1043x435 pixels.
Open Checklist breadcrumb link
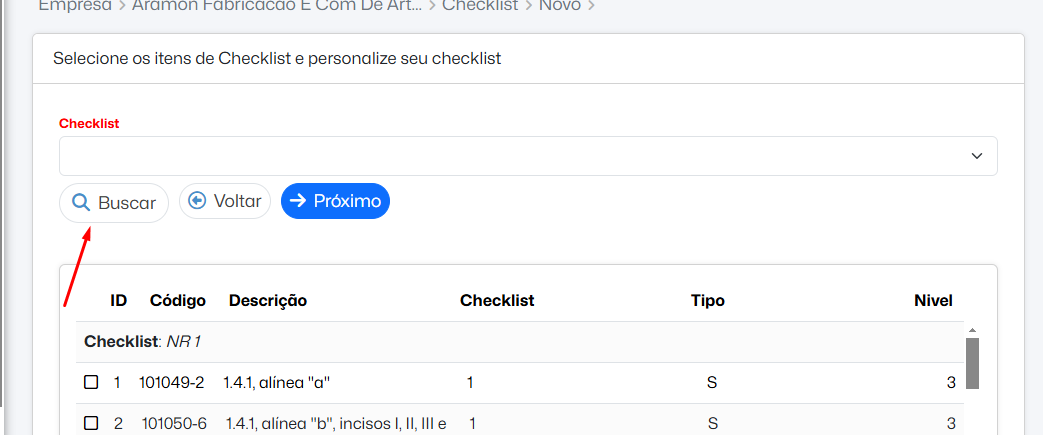click(x=480, y=5)
